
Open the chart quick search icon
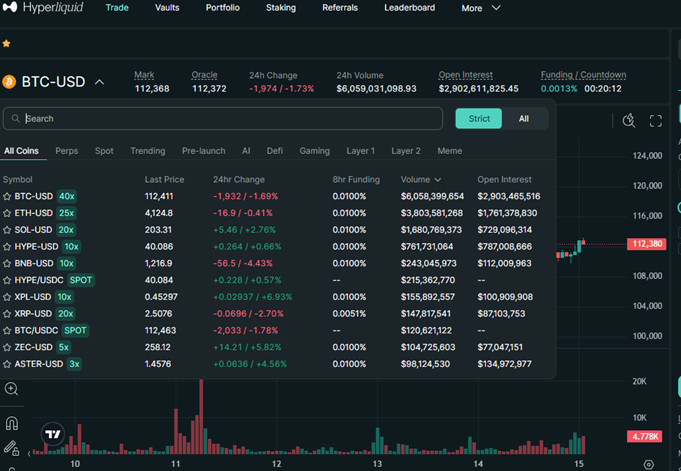pyautogui.click(x=628, y=120)
